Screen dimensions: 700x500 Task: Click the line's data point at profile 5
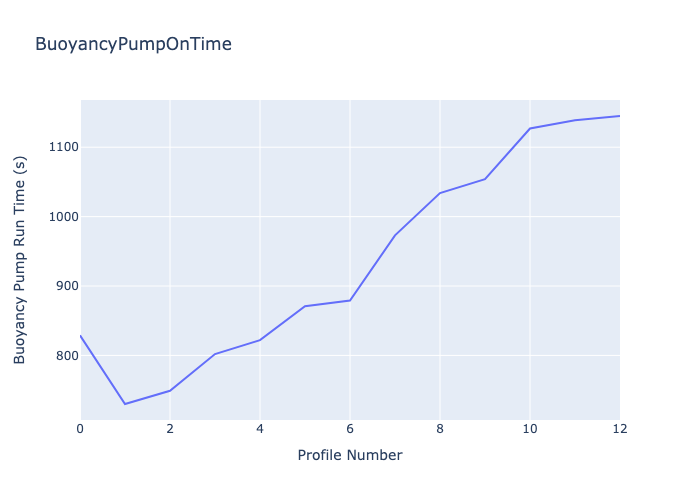coord(305,306)
